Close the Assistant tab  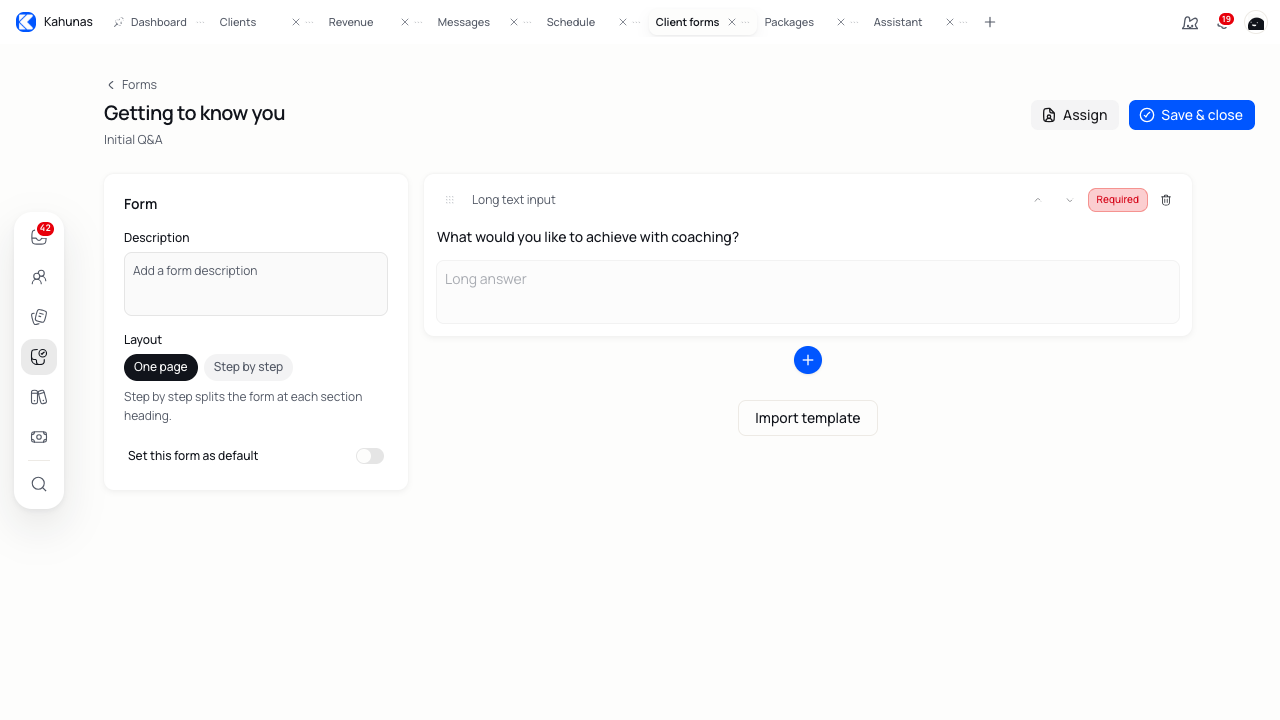950,22
